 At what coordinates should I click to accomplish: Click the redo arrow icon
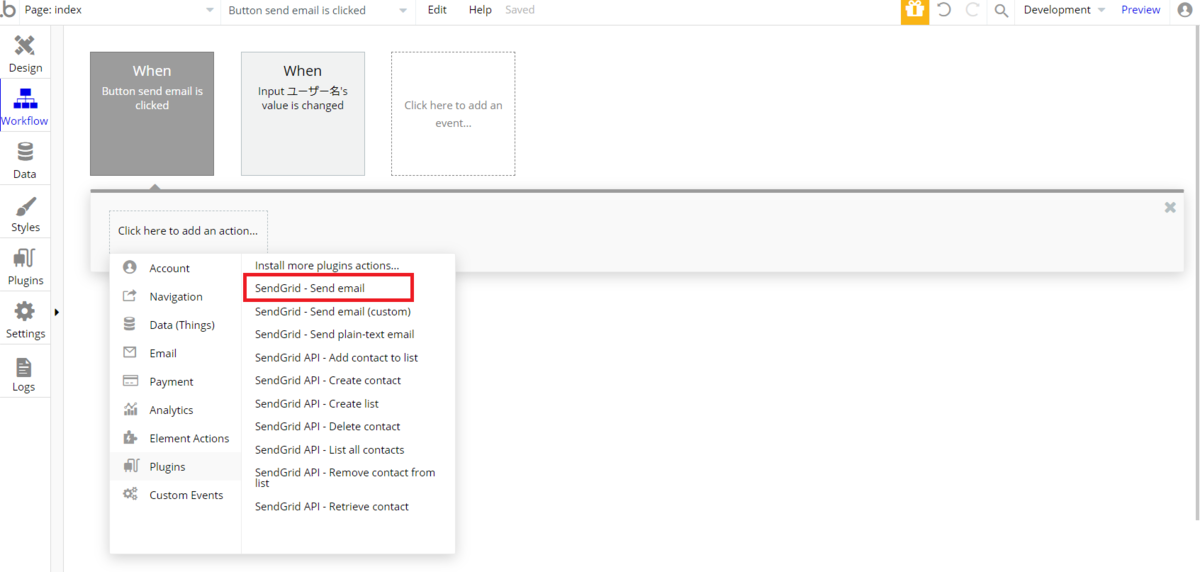click(972, 10)
